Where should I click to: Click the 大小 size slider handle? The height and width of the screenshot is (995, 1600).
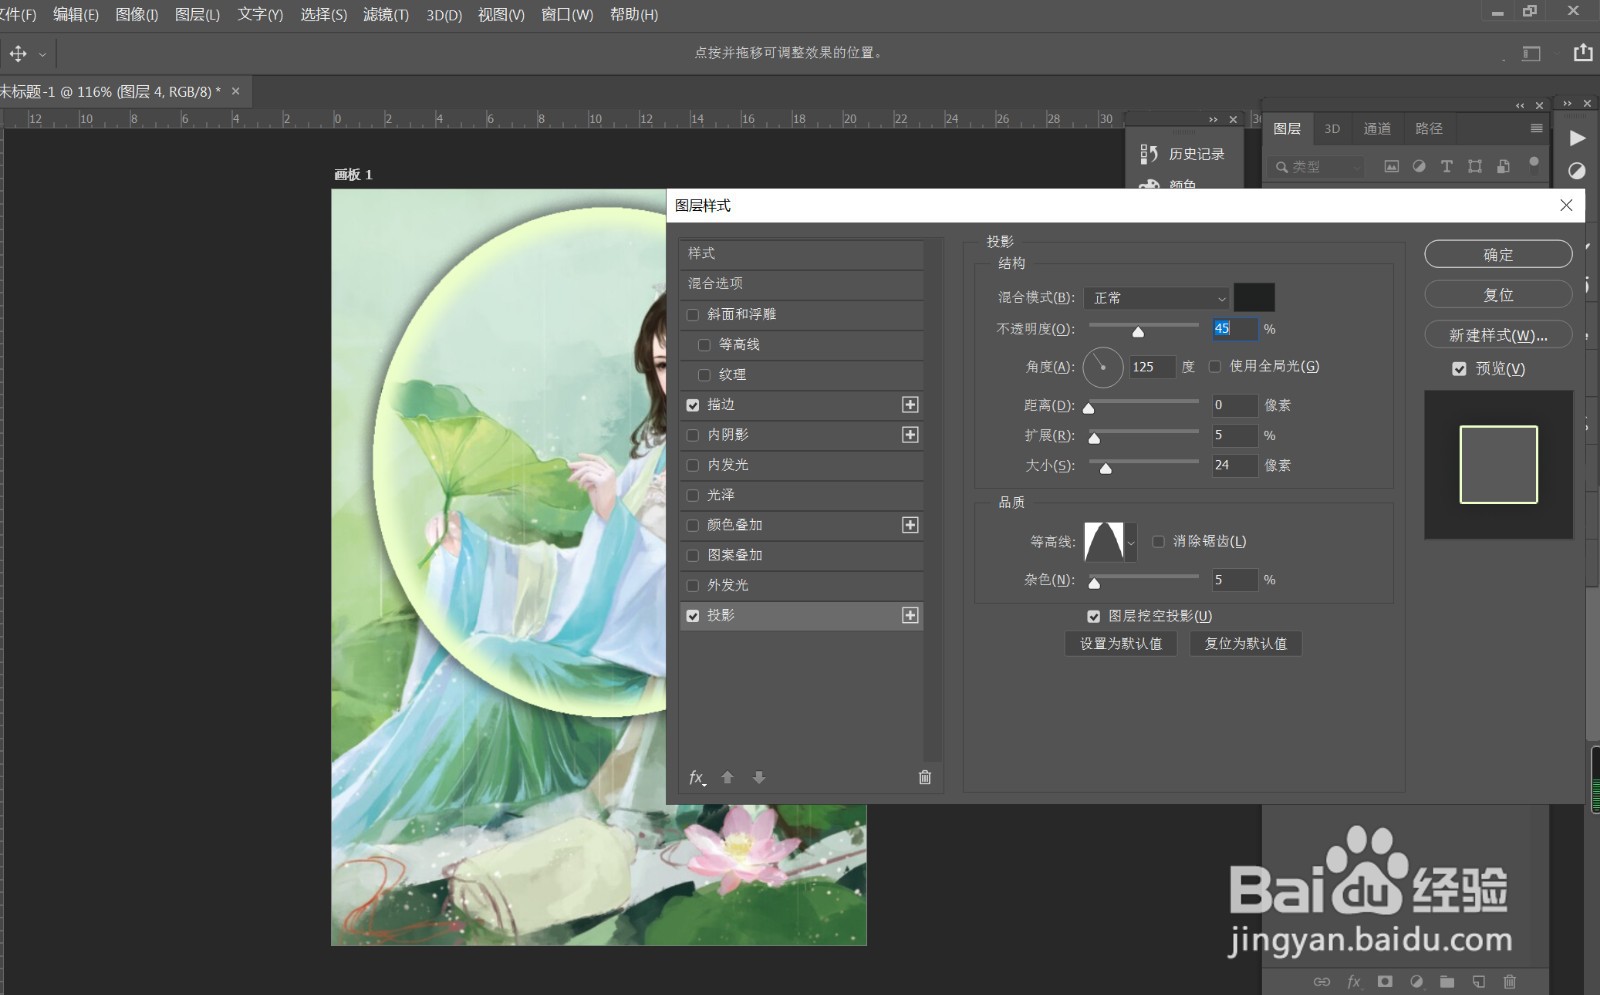click(1105, 468)
